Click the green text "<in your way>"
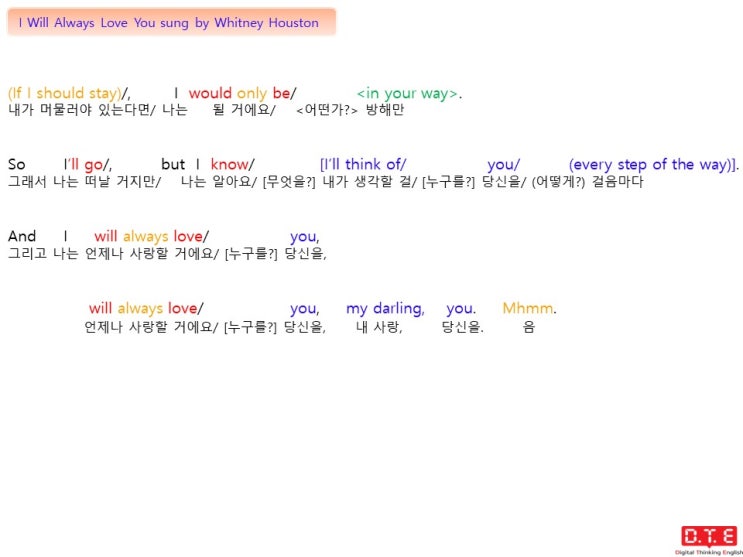The image size is (743, 557). pyautogui.click(x=408, y=93)
